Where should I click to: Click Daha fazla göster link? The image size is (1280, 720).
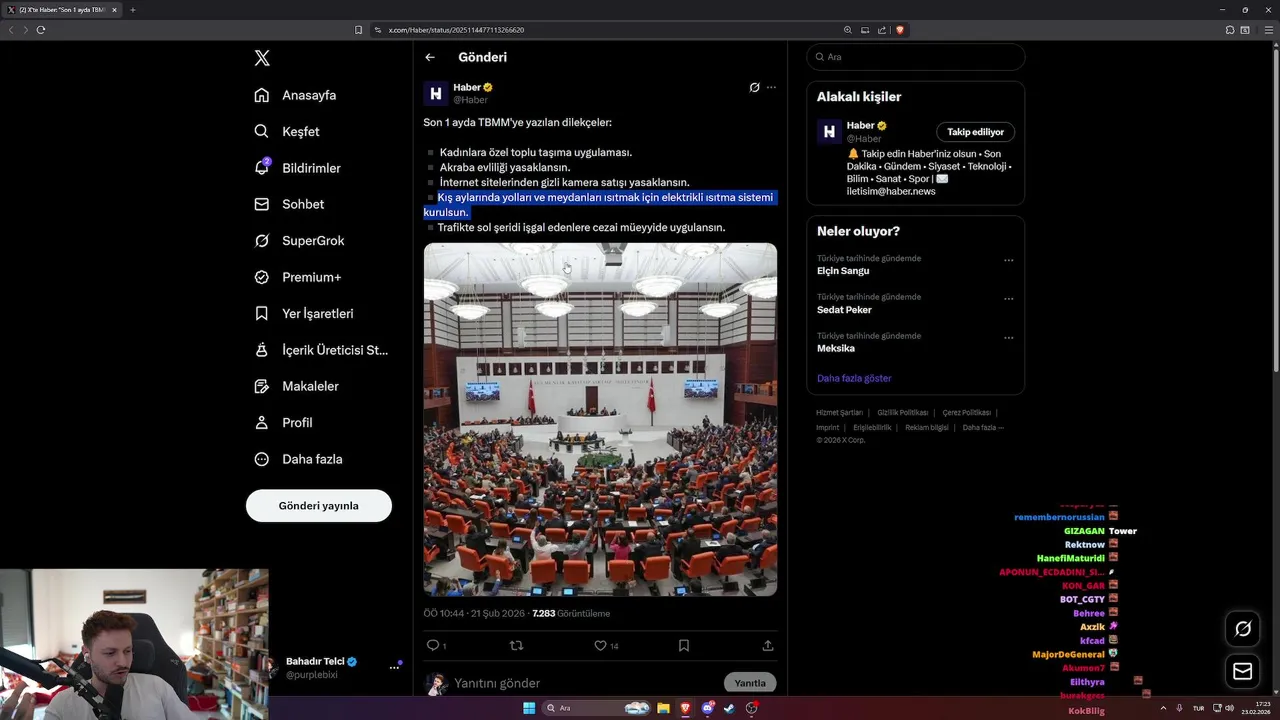[x=854, y=378]
